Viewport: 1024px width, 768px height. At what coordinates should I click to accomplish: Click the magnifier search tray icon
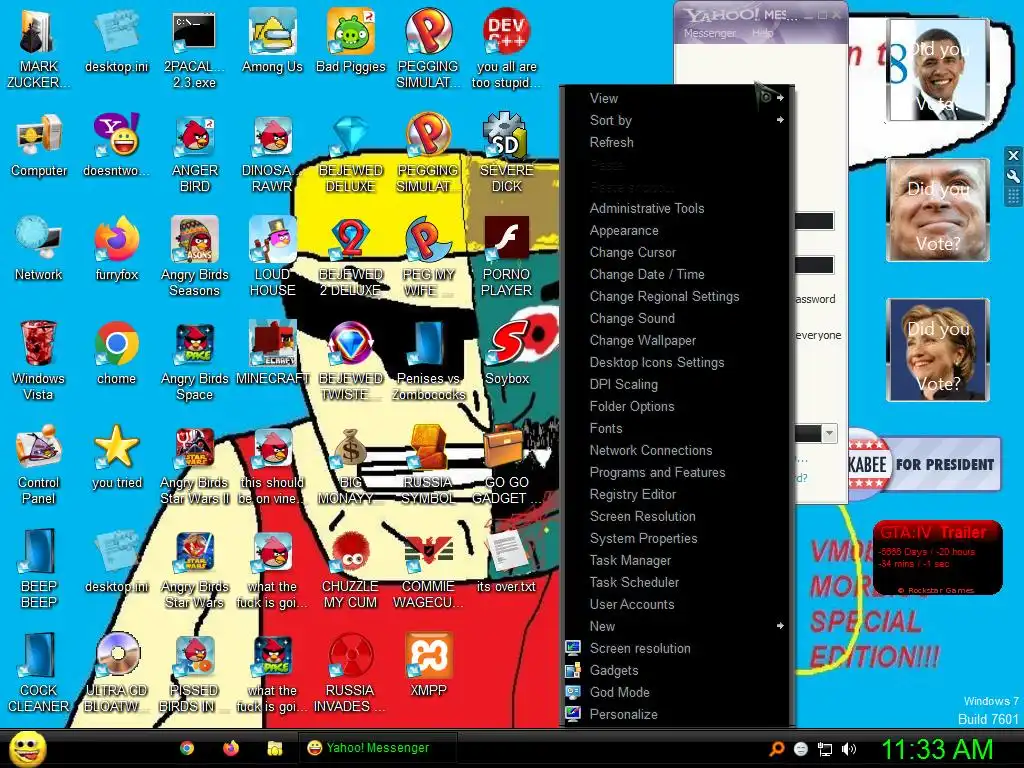[776, 749]
